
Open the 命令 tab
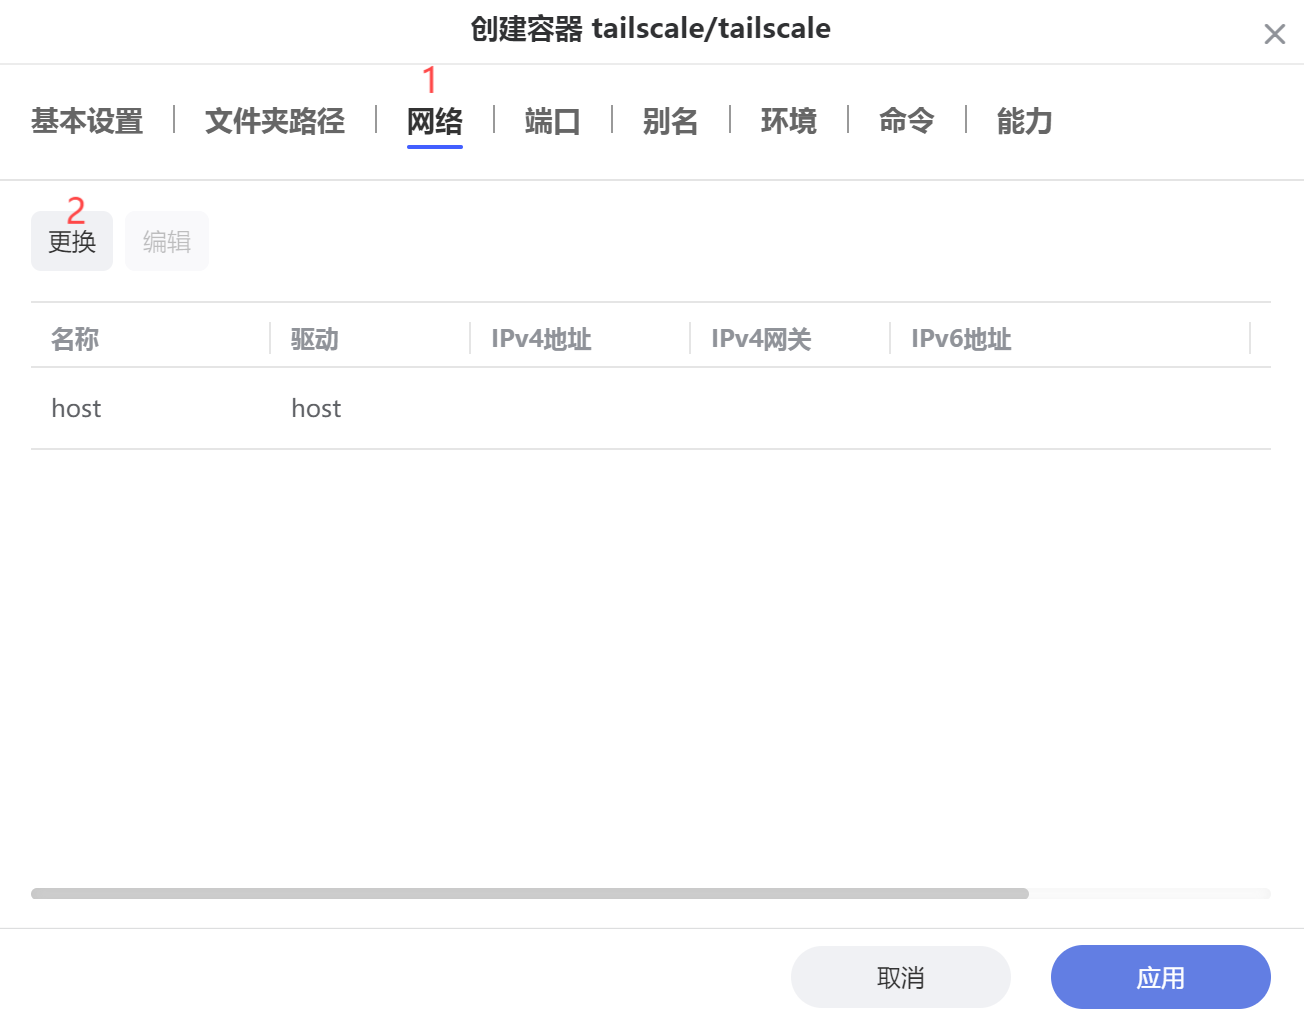[x=907, y=121]
